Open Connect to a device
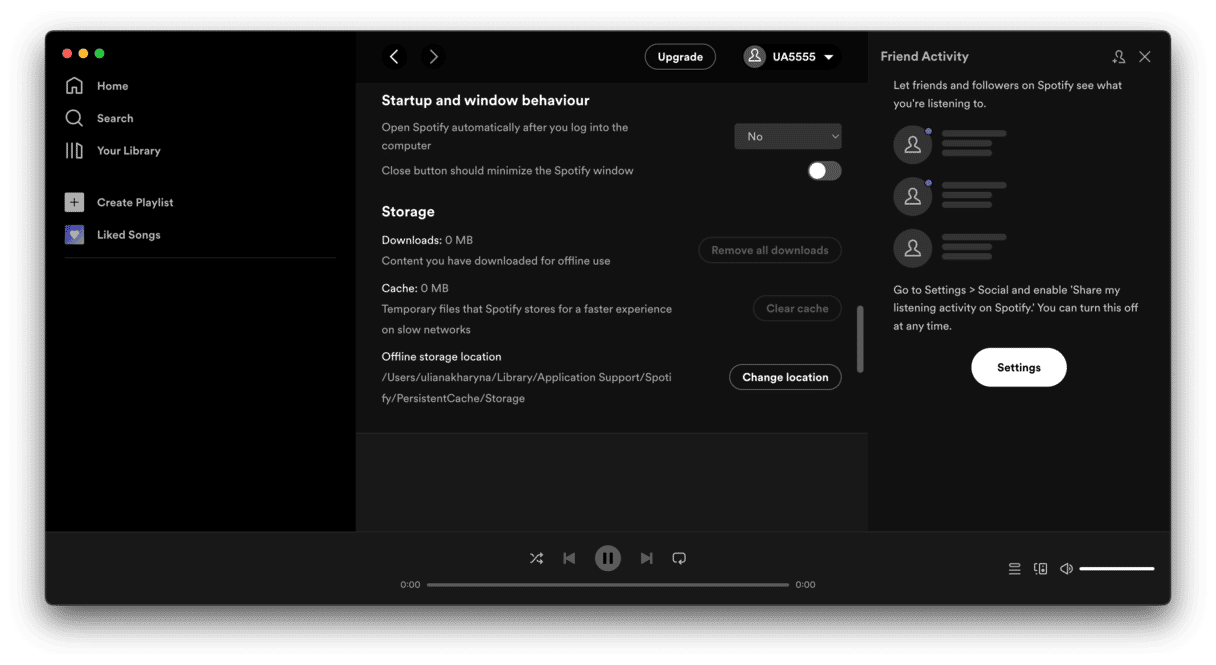This screenshot has height=665, width=1216. [x=1040, y=569]
